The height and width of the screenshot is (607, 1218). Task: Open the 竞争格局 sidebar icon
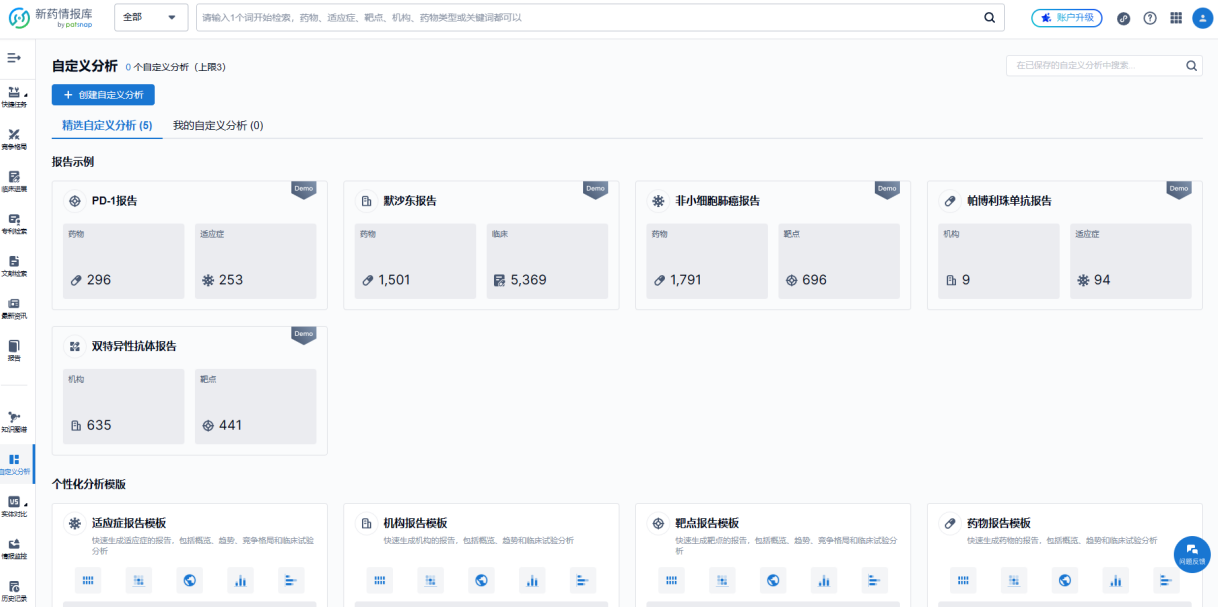(14, 138)
